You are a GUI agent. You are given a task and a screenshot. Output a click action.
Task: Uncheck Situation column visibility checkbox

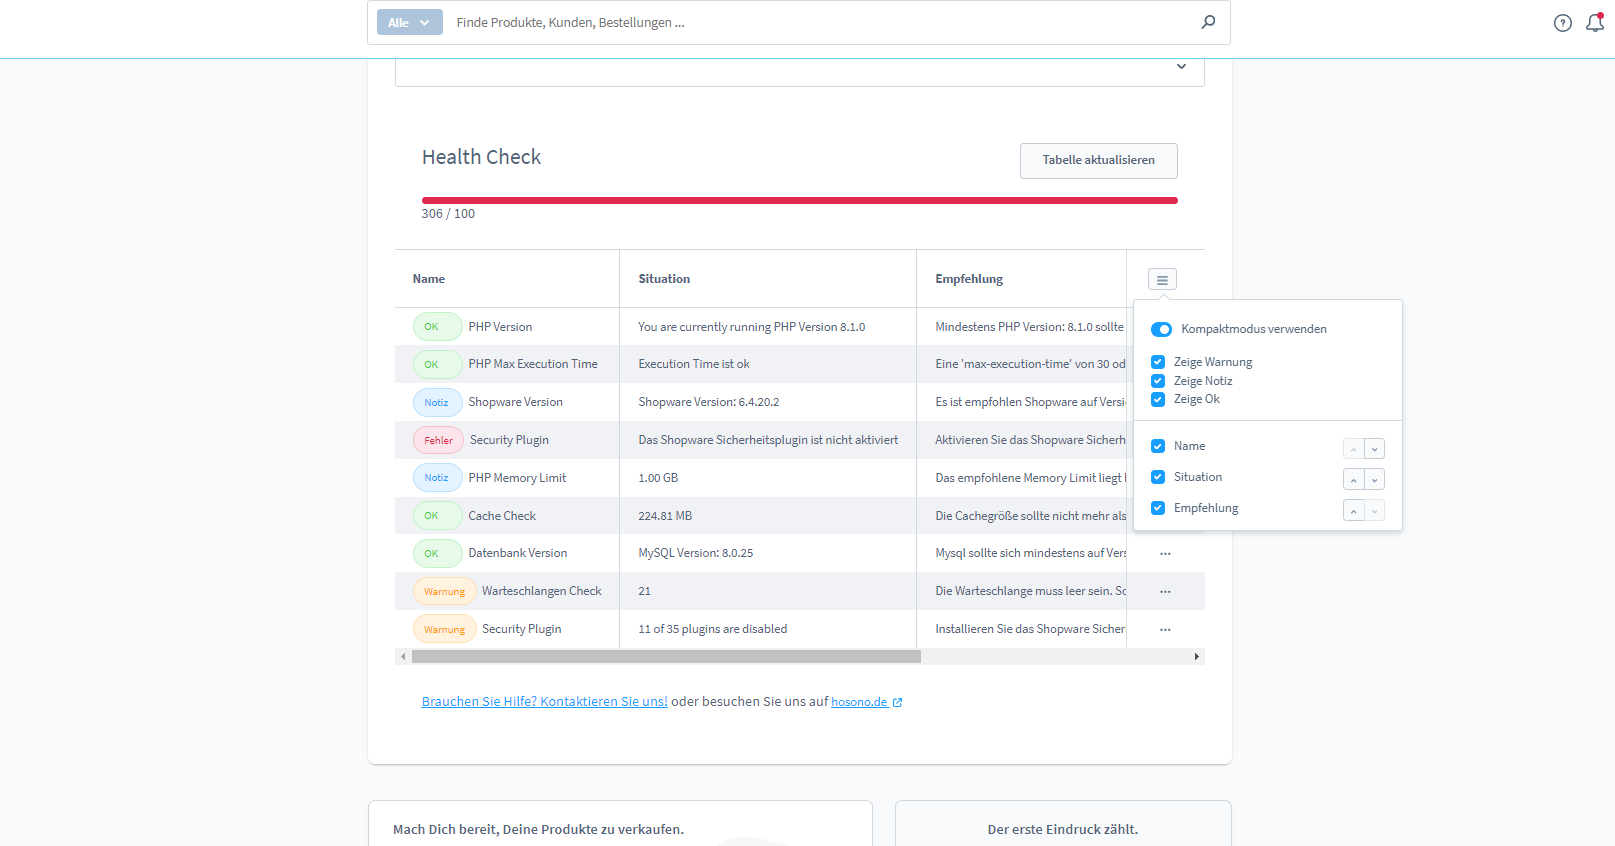(1158, 477)
